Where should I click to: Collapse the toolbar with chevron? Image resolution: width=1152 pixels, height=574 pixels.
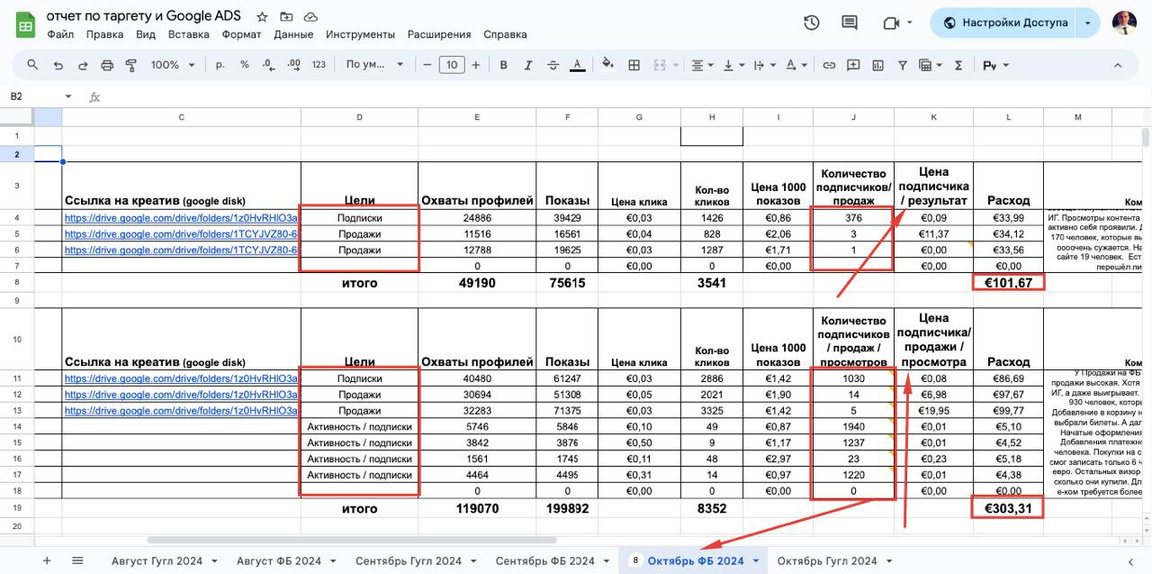pos(1117,65)
